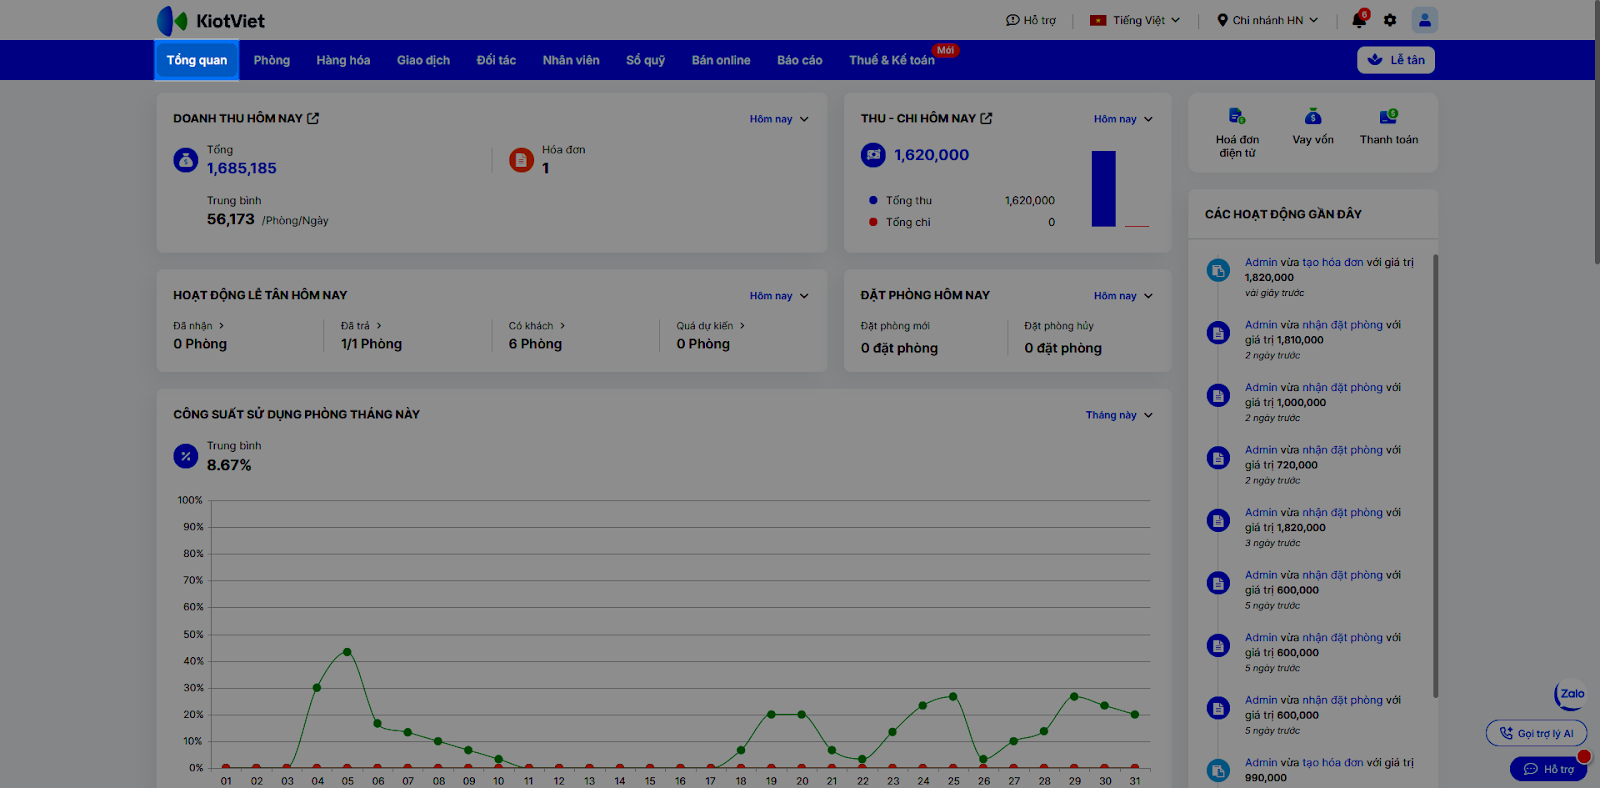The width and height of the screenshot is (1600, 788).
Task: Open the user account avatar
Action: pos(1425,20)
